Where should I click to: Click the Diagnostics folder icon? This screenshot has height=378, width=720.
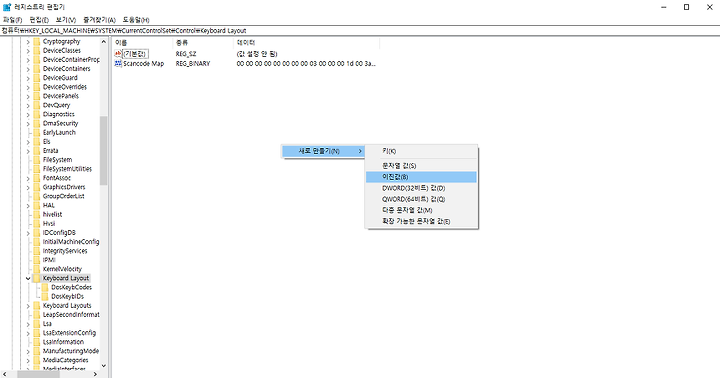(37, 114)
